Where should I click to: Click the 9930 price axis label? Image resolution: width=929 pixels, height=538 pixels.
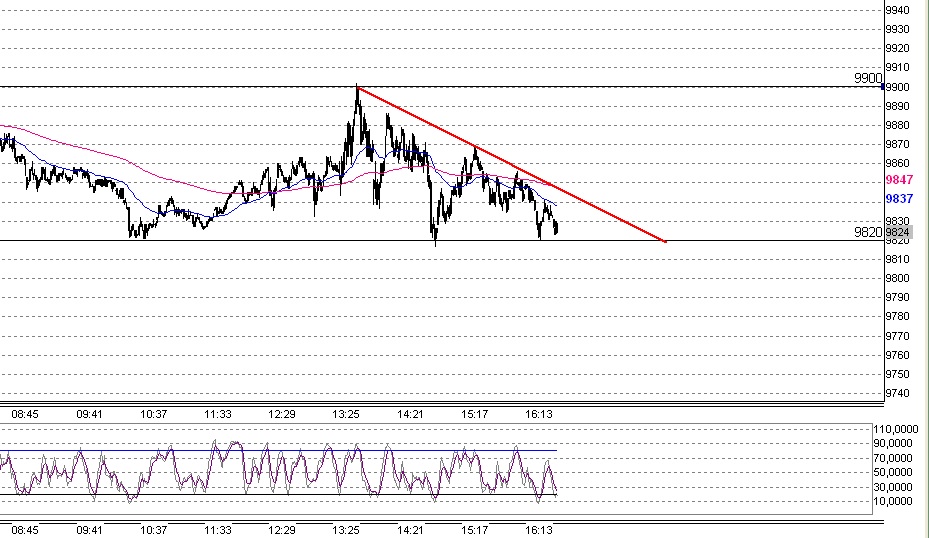tap(897, 29)
